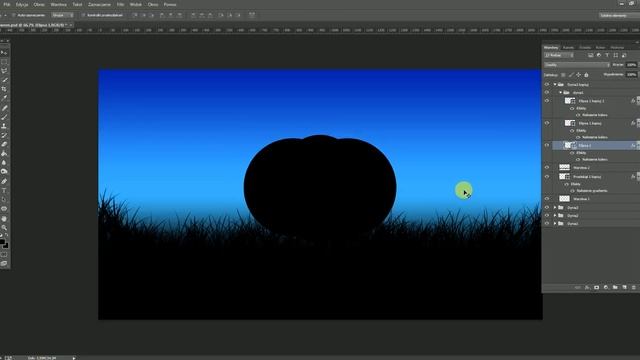Close the open document tab
The height and width of the screenshot is (360, 640).
pos(71,25)
